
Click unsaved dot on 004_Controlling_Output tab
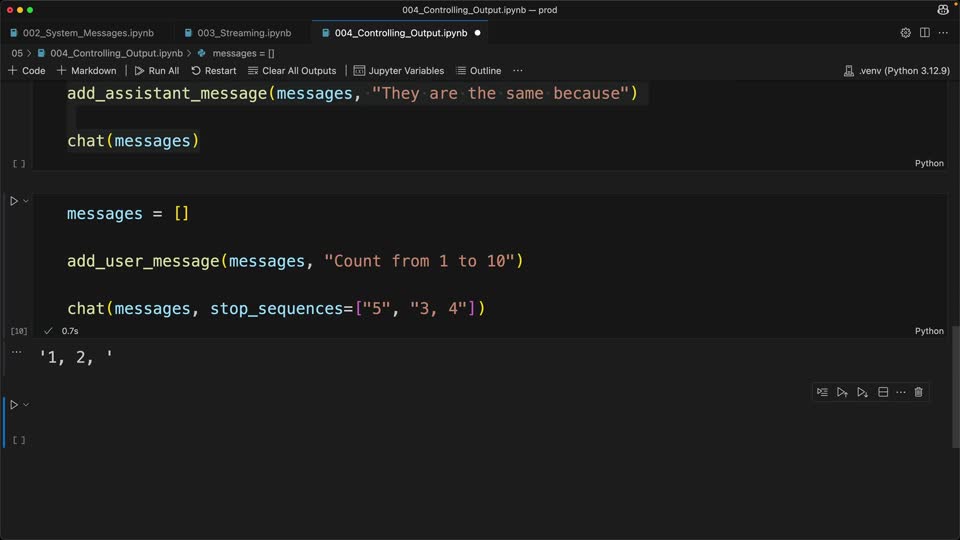click(x=478, y=33)
